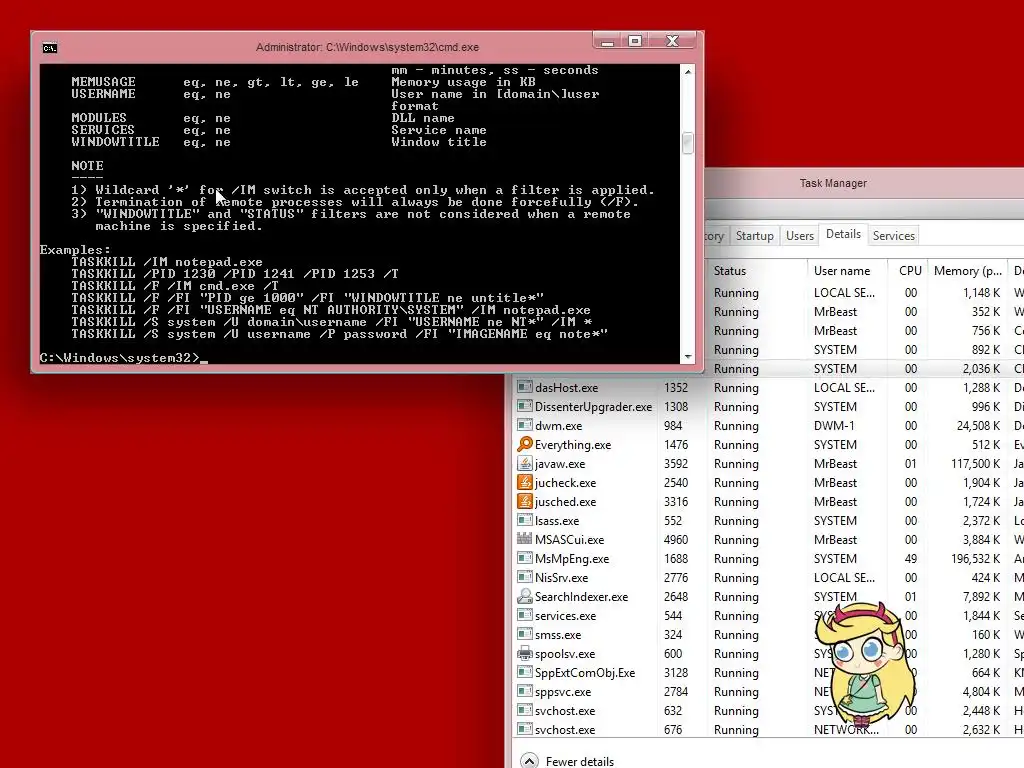Select the MsMpEng.exe process name

click(571, 558)
